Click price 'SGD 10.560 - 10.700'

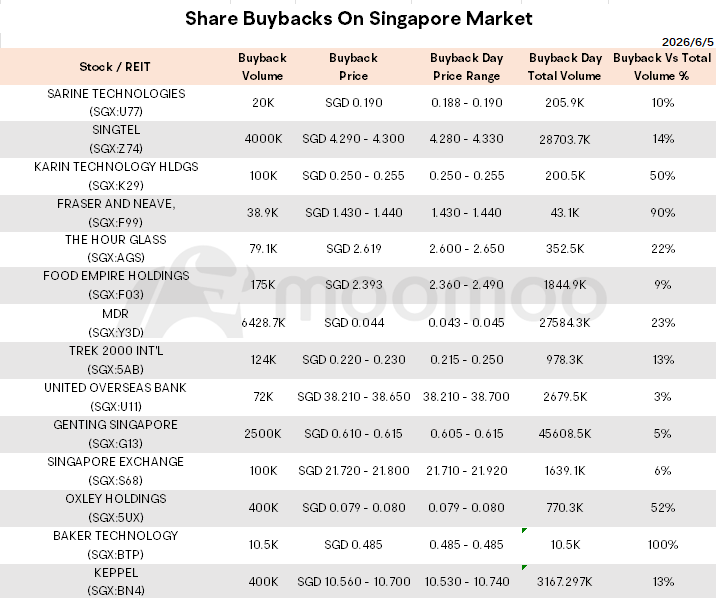pos(353,582)
